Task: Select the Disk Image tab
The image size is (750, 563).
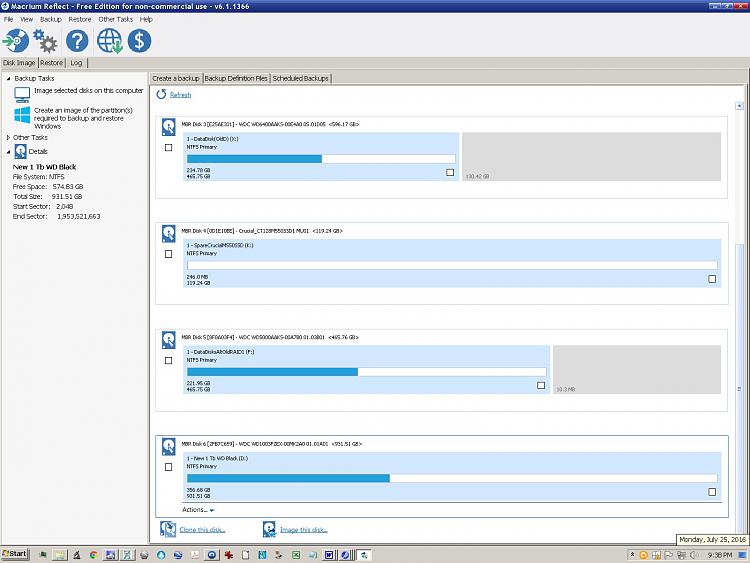Action: click(19, 63)
